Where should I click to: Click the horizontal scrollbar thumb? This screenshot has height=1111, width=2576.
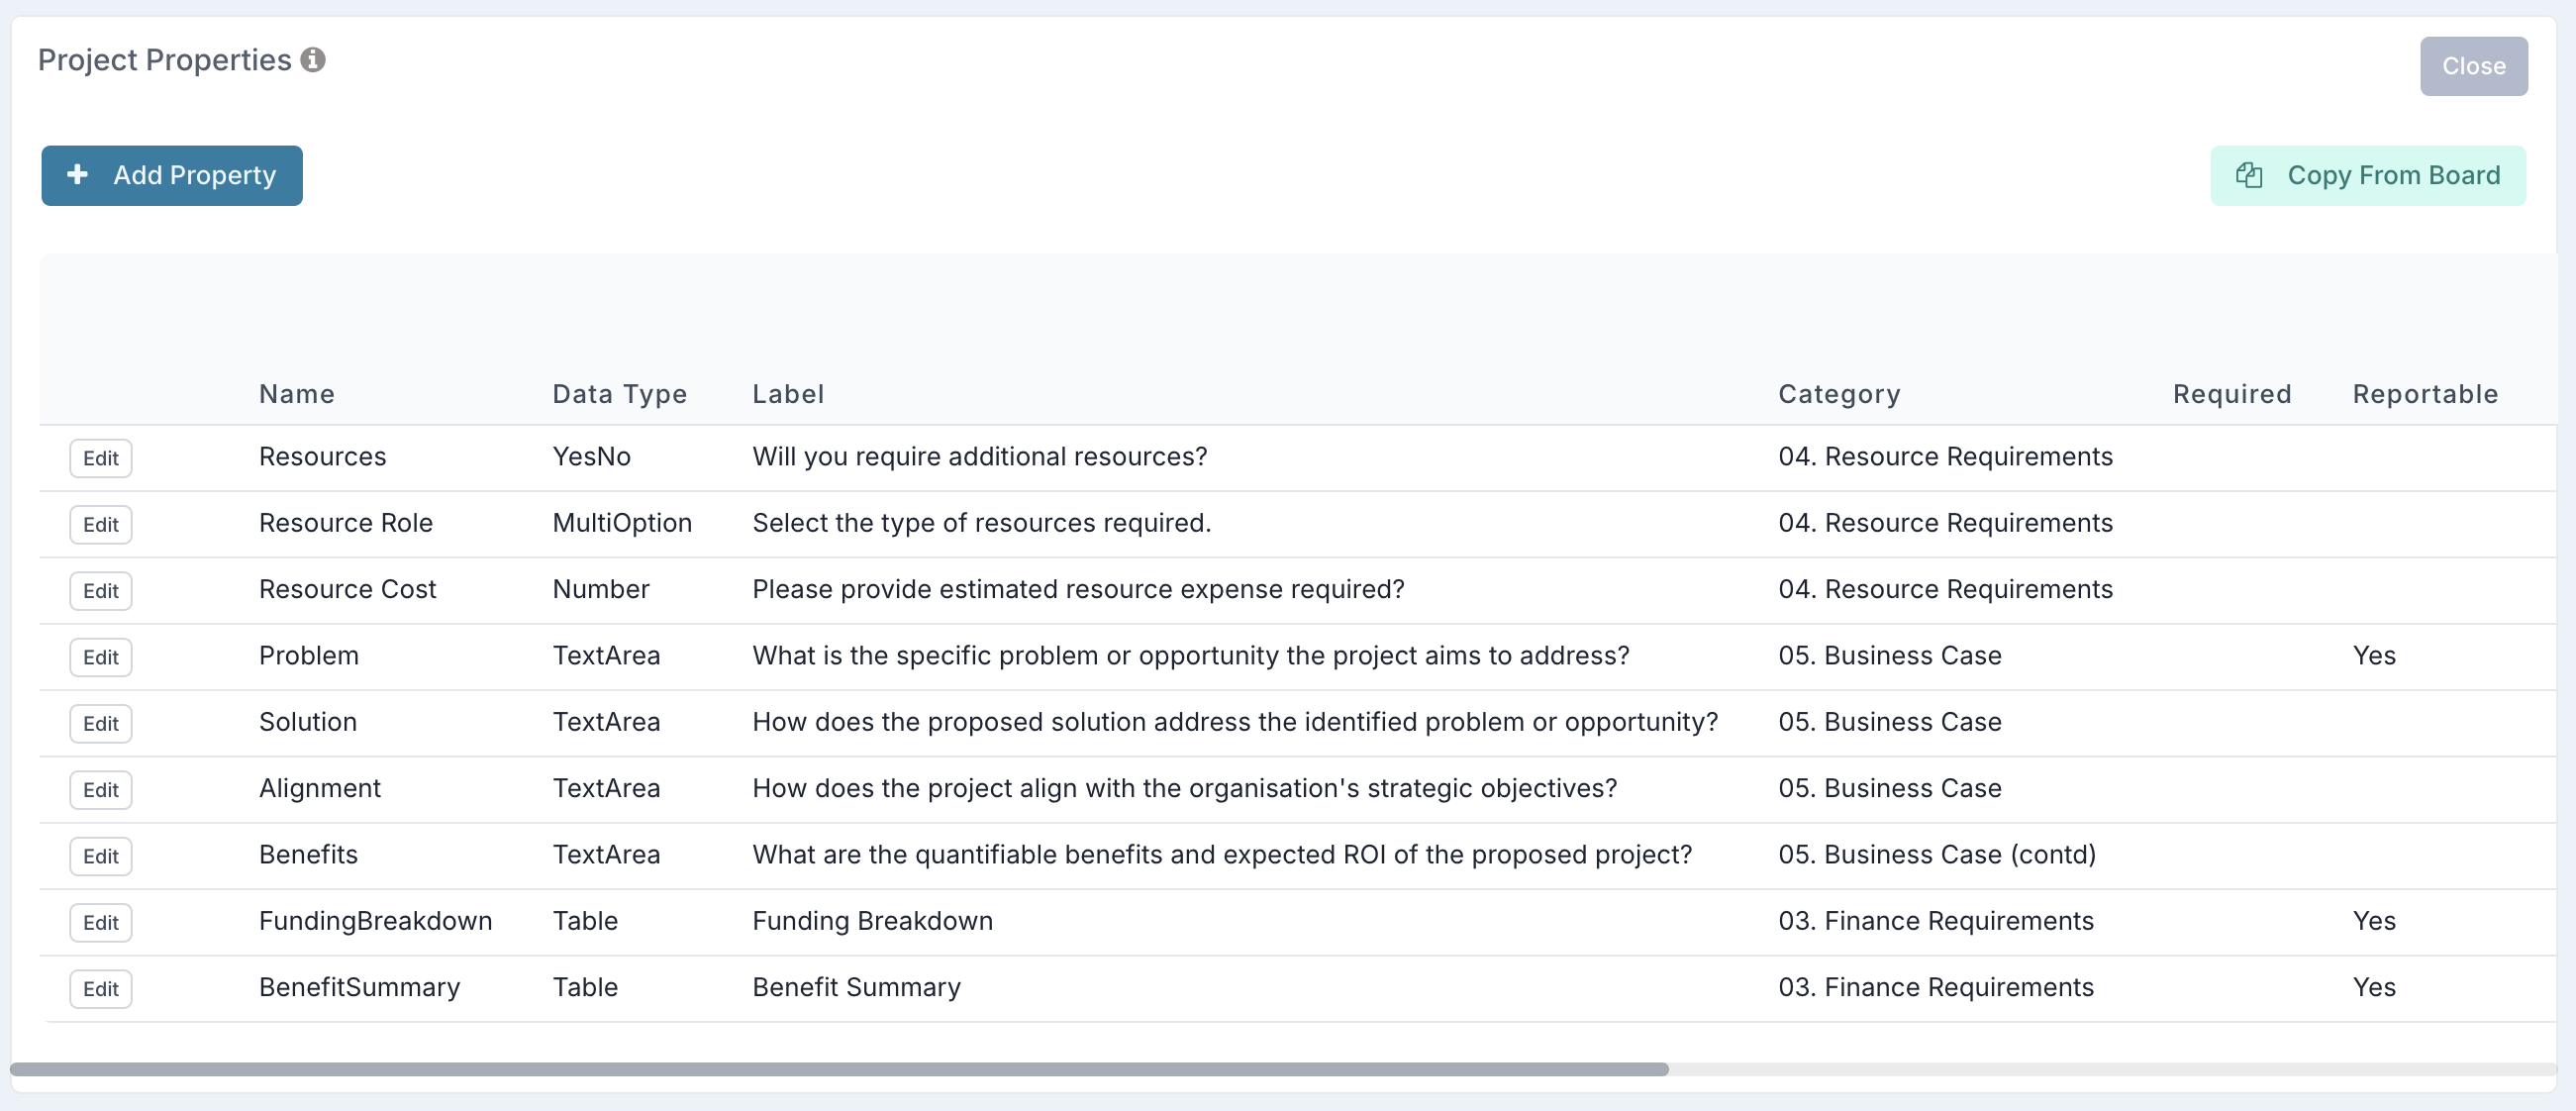pyautogui.click(x=839, y=1069)
